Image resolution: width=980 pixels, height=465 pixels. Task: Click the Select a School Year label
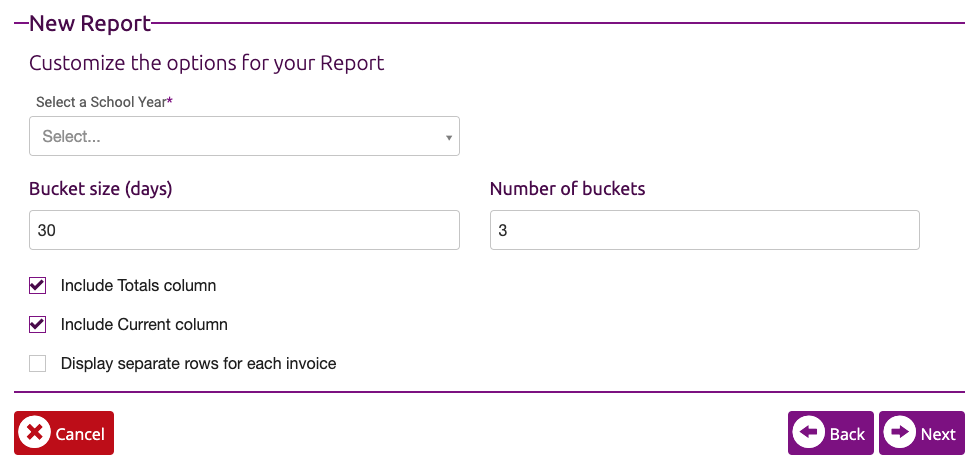click(104, 102)
